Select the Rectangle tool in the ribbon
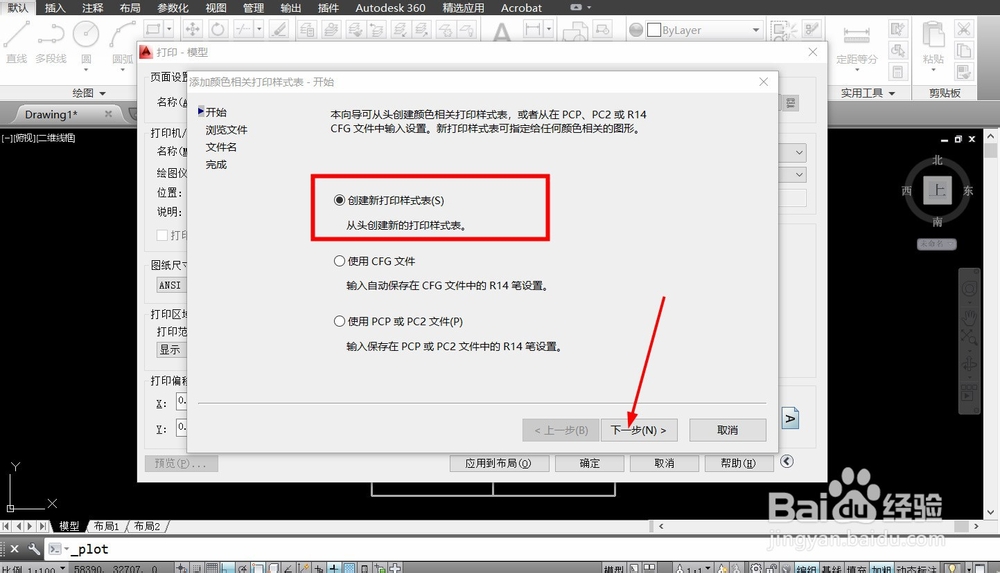Screen dimensions: 1000x573 coord(153,29)
